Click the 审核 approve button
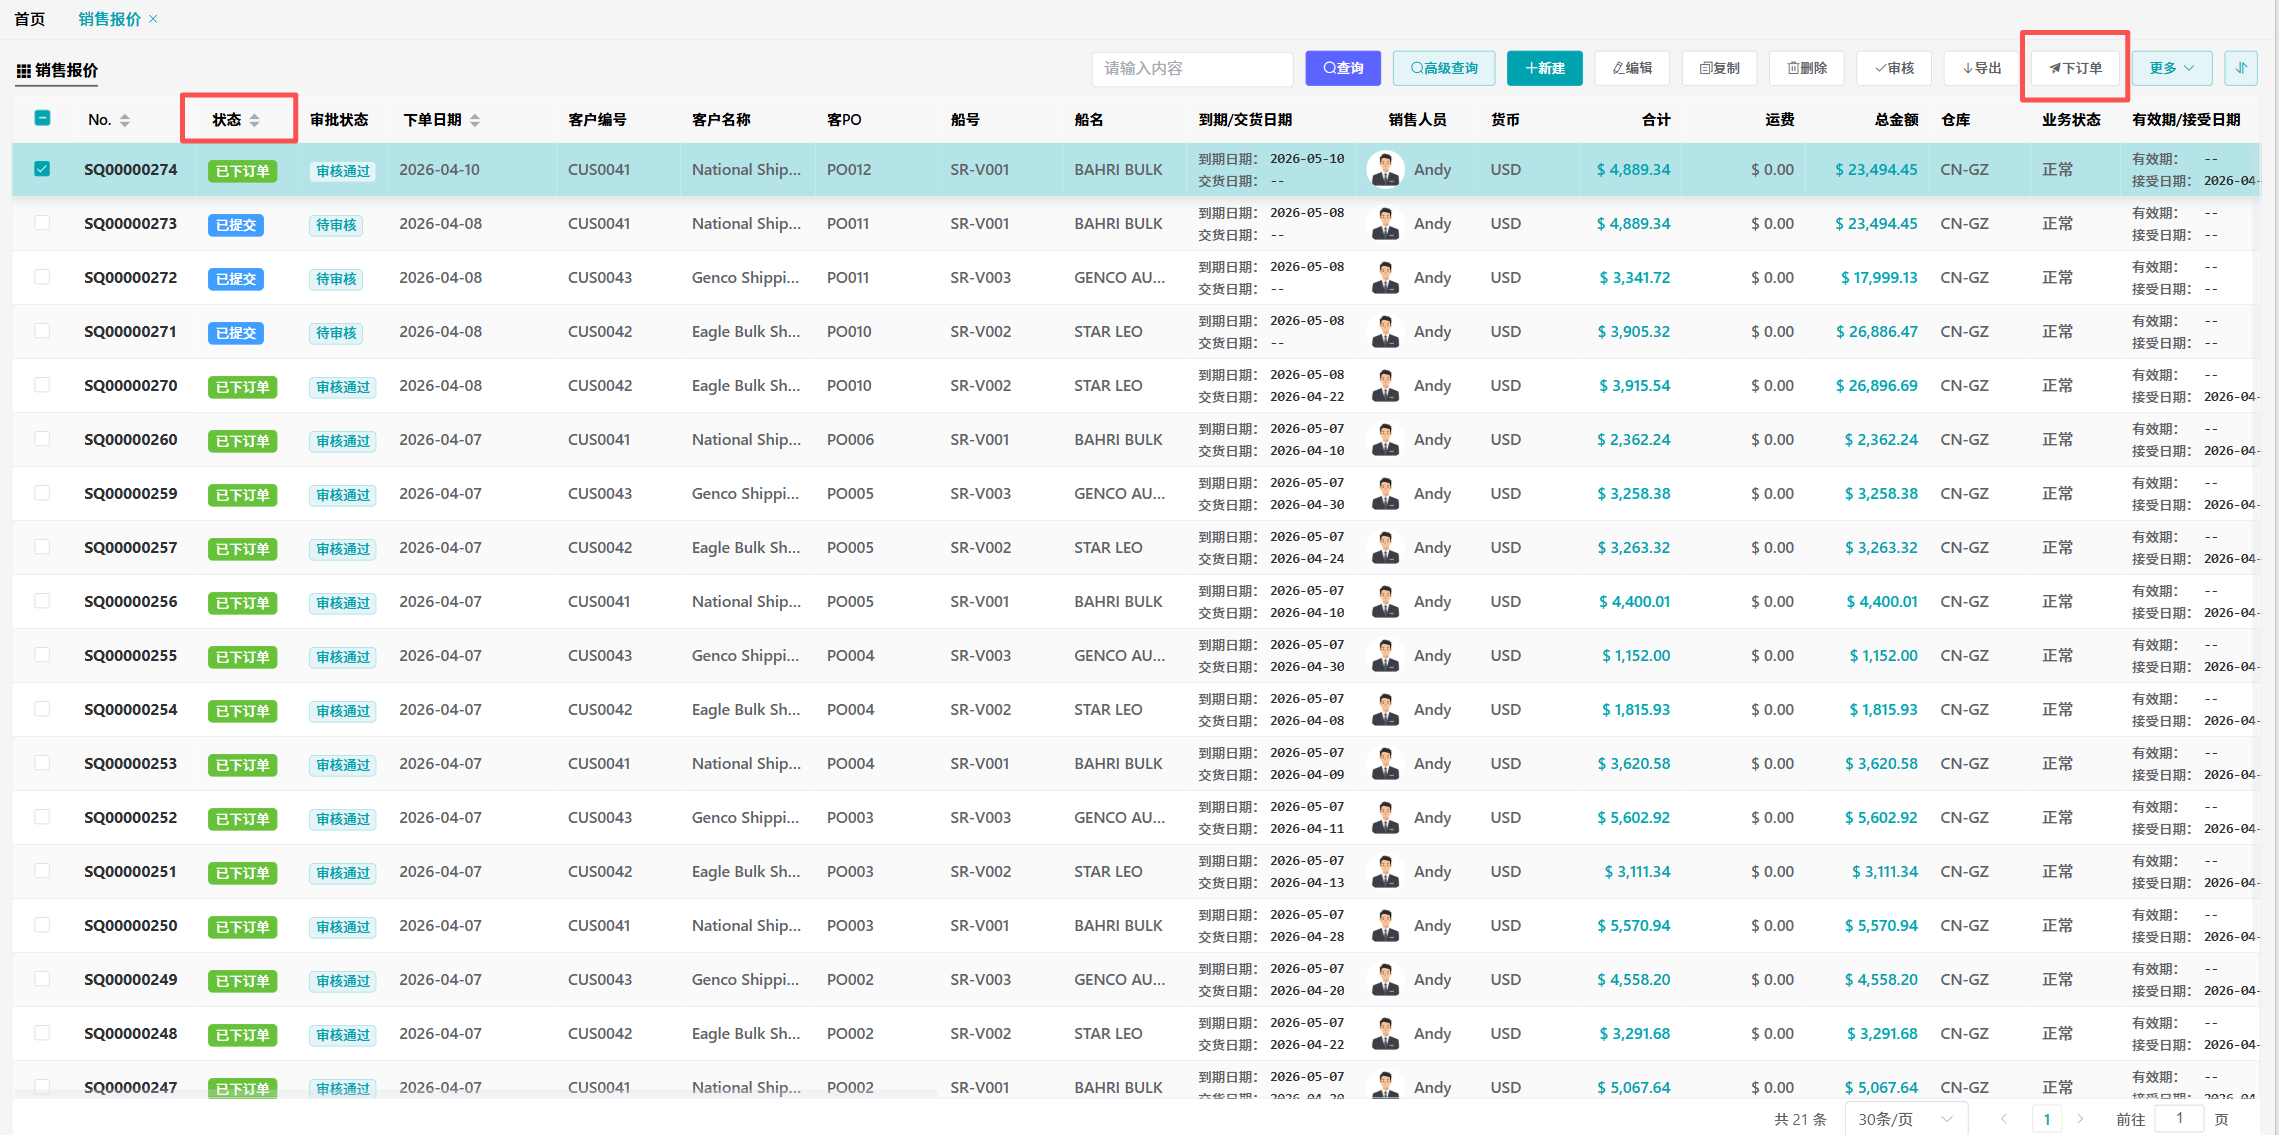Viewport: 2279px width, 1135px height. point(1894,68)
